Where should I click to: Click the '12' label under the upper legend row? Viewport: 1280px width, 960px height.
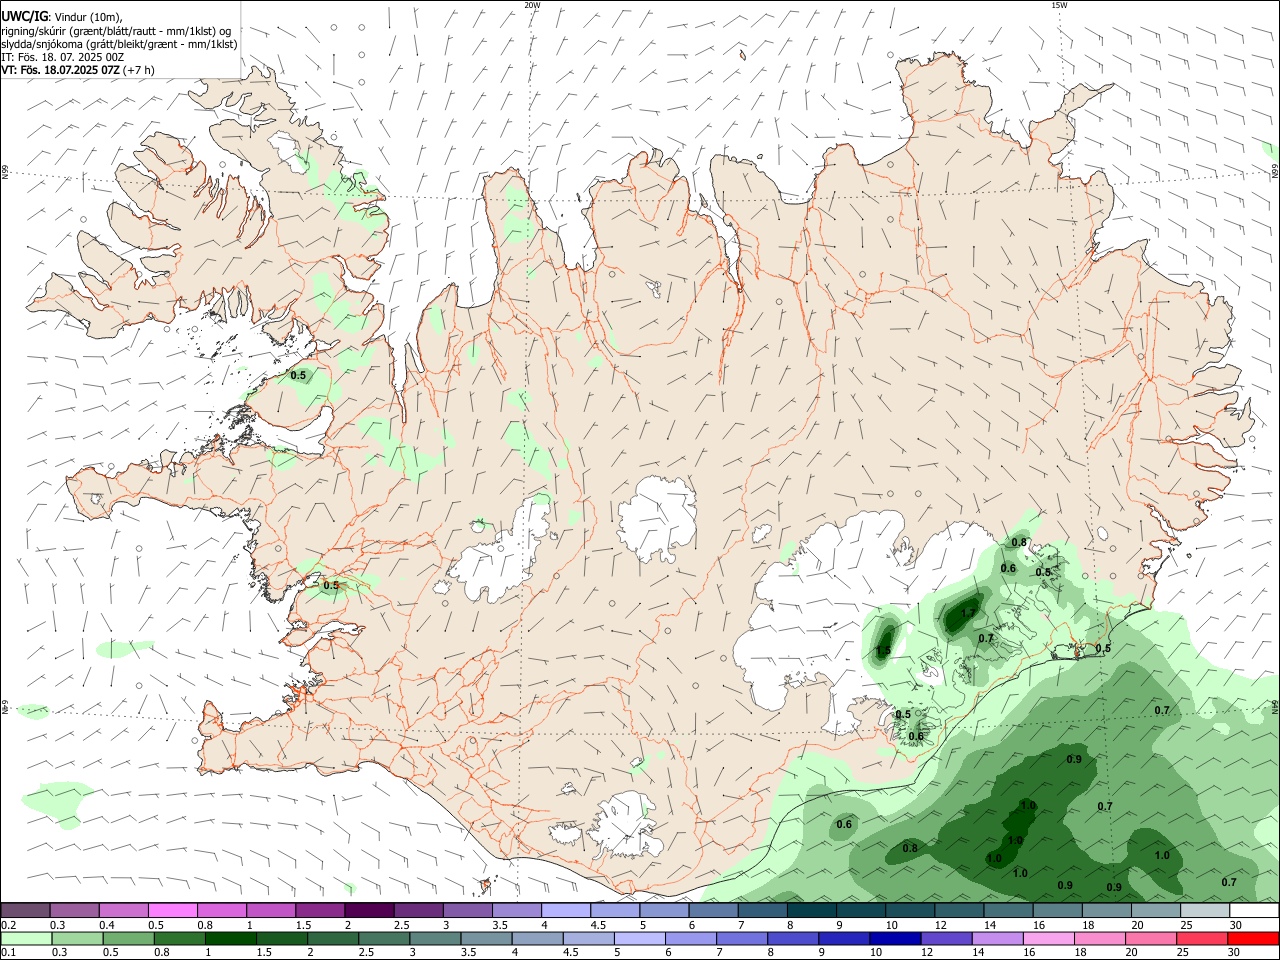[x=940, y=925]
